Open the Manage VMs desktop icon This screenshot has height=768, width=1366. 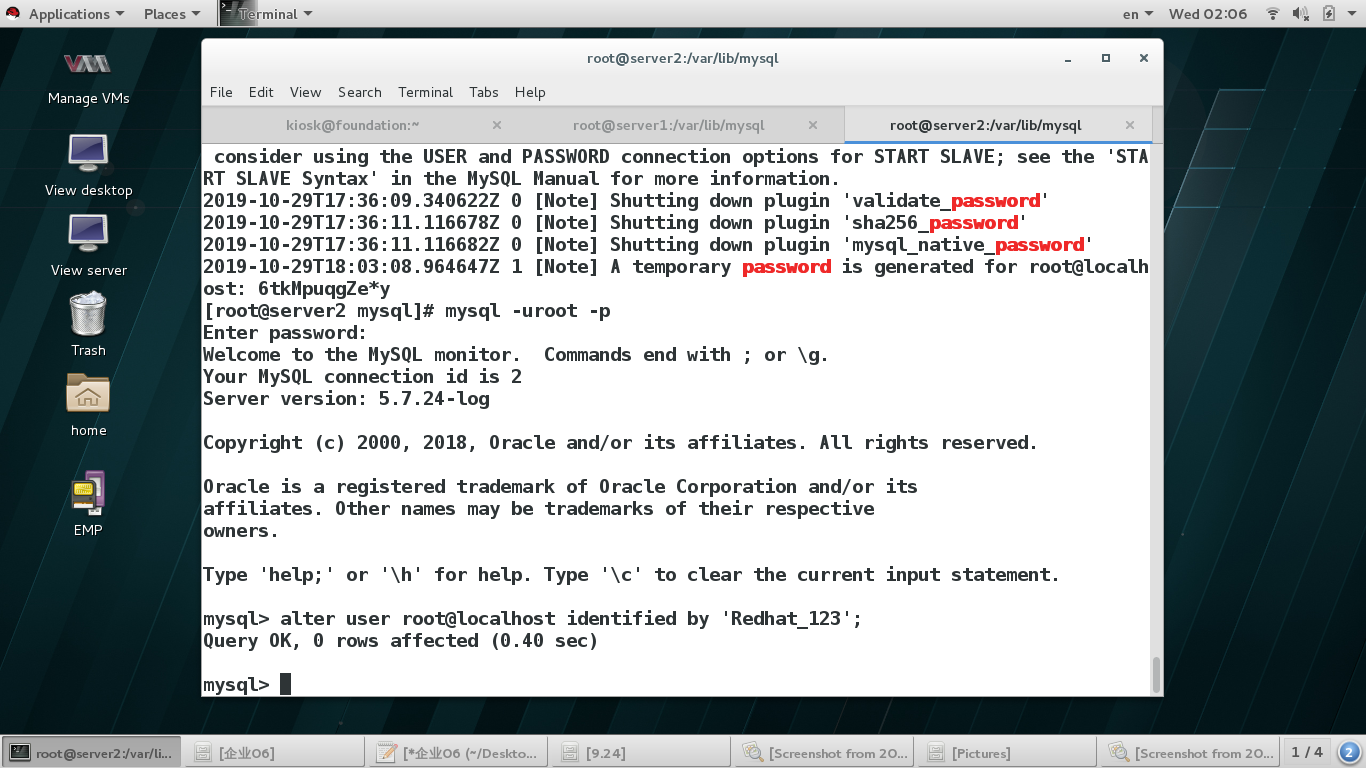click(88, 78)
